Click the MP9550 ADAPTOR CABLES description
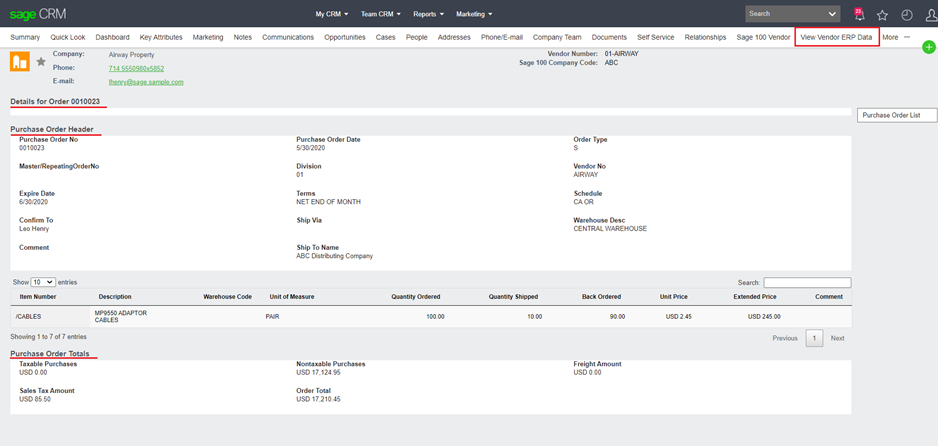 pos(121,316)
